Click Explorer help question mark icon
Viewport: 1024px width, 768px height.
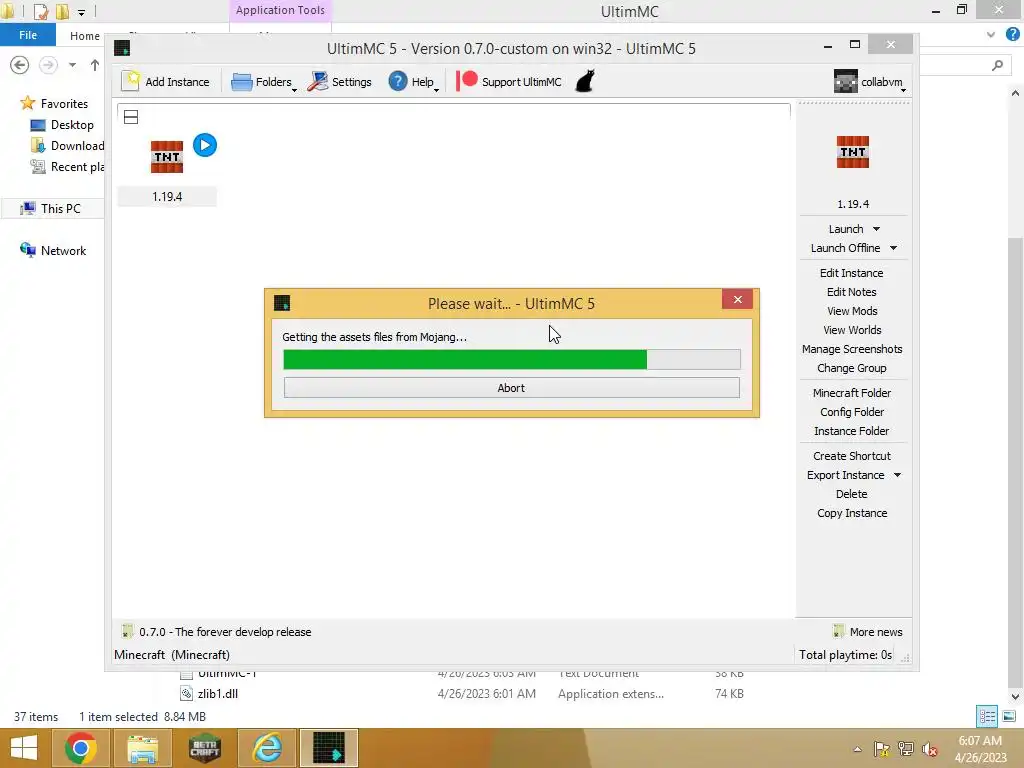(x=1012, y=35)
